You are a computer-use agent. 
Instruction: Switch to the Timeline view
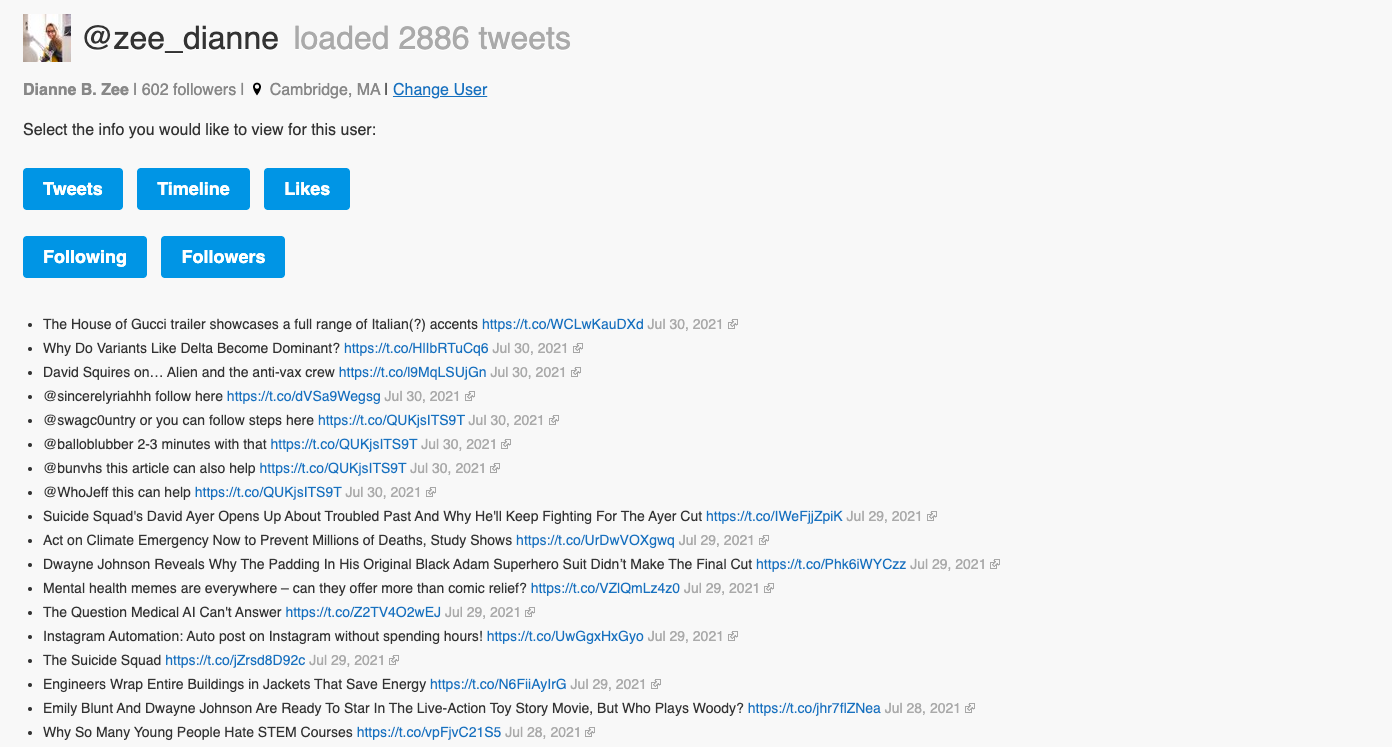point(193,189)
